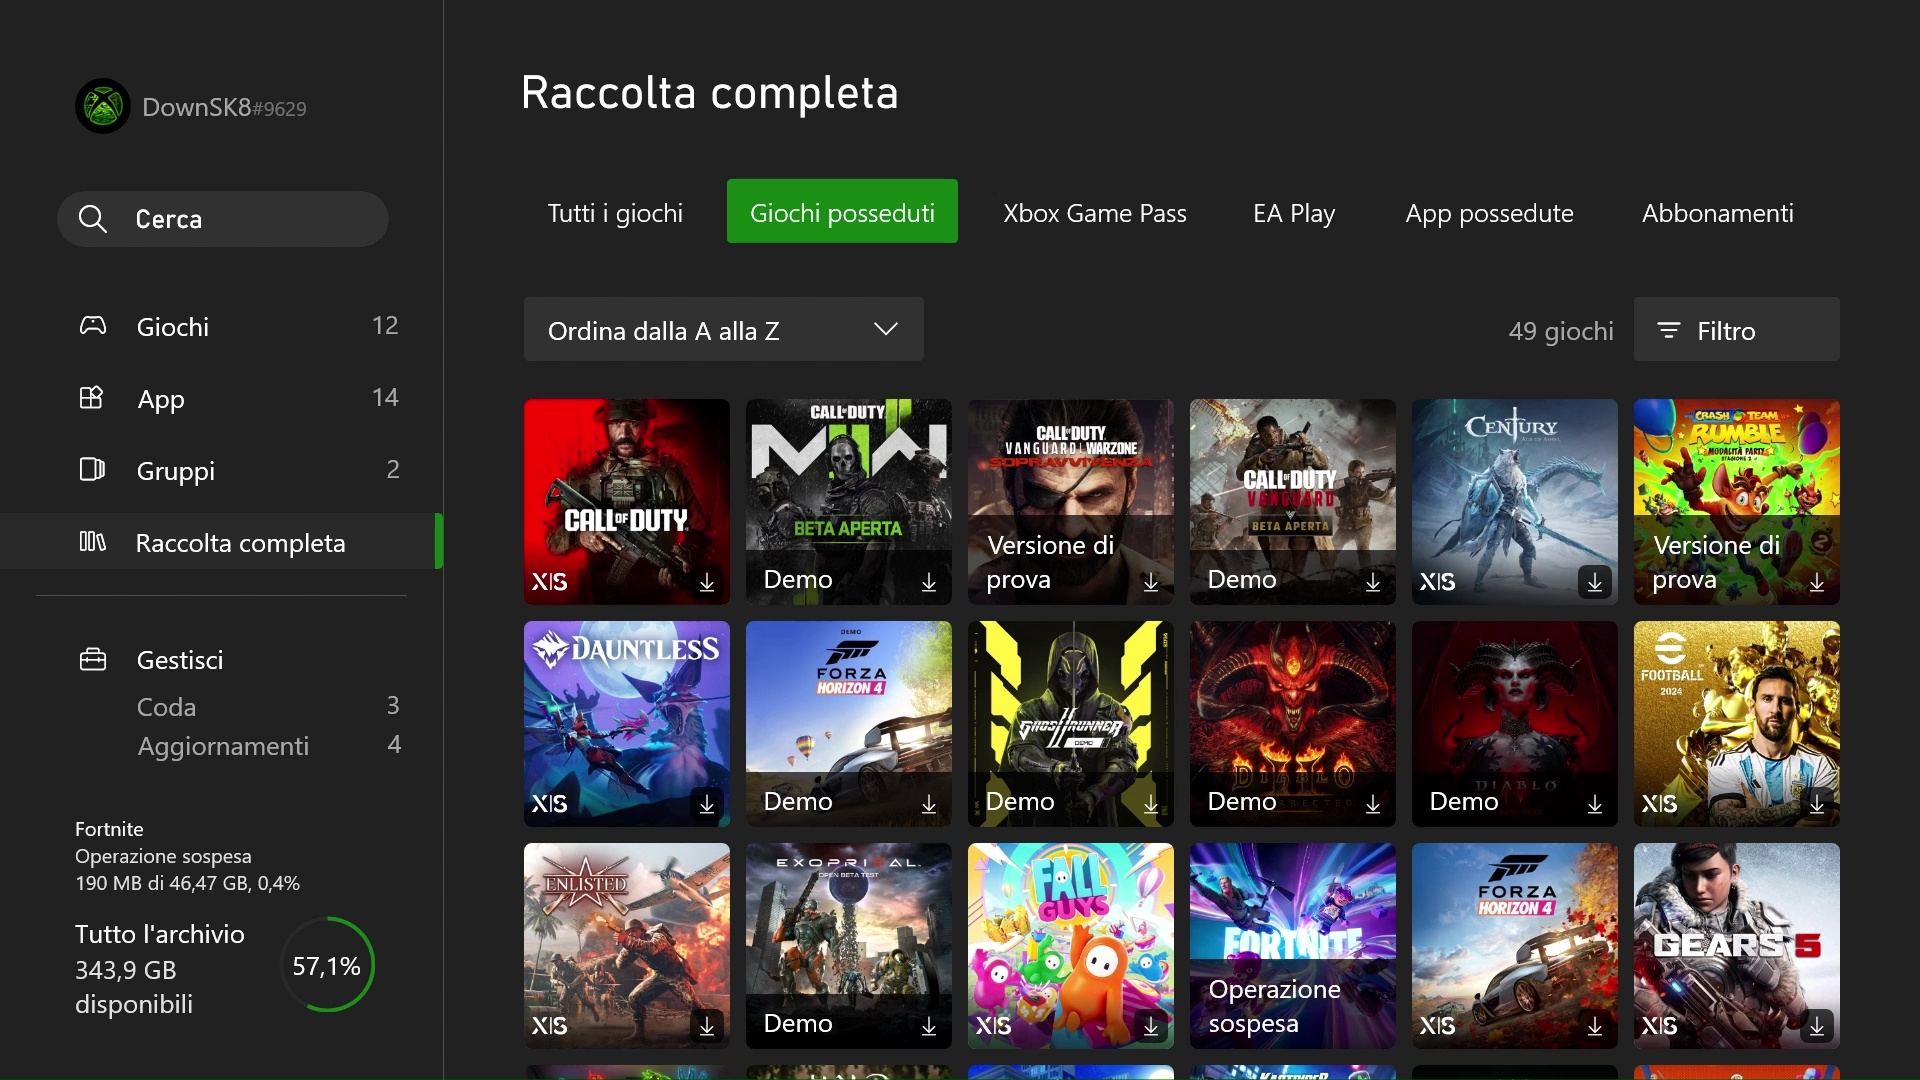
Task: Select the Giochi posseduti tab
Action: (x=842, y=211)
